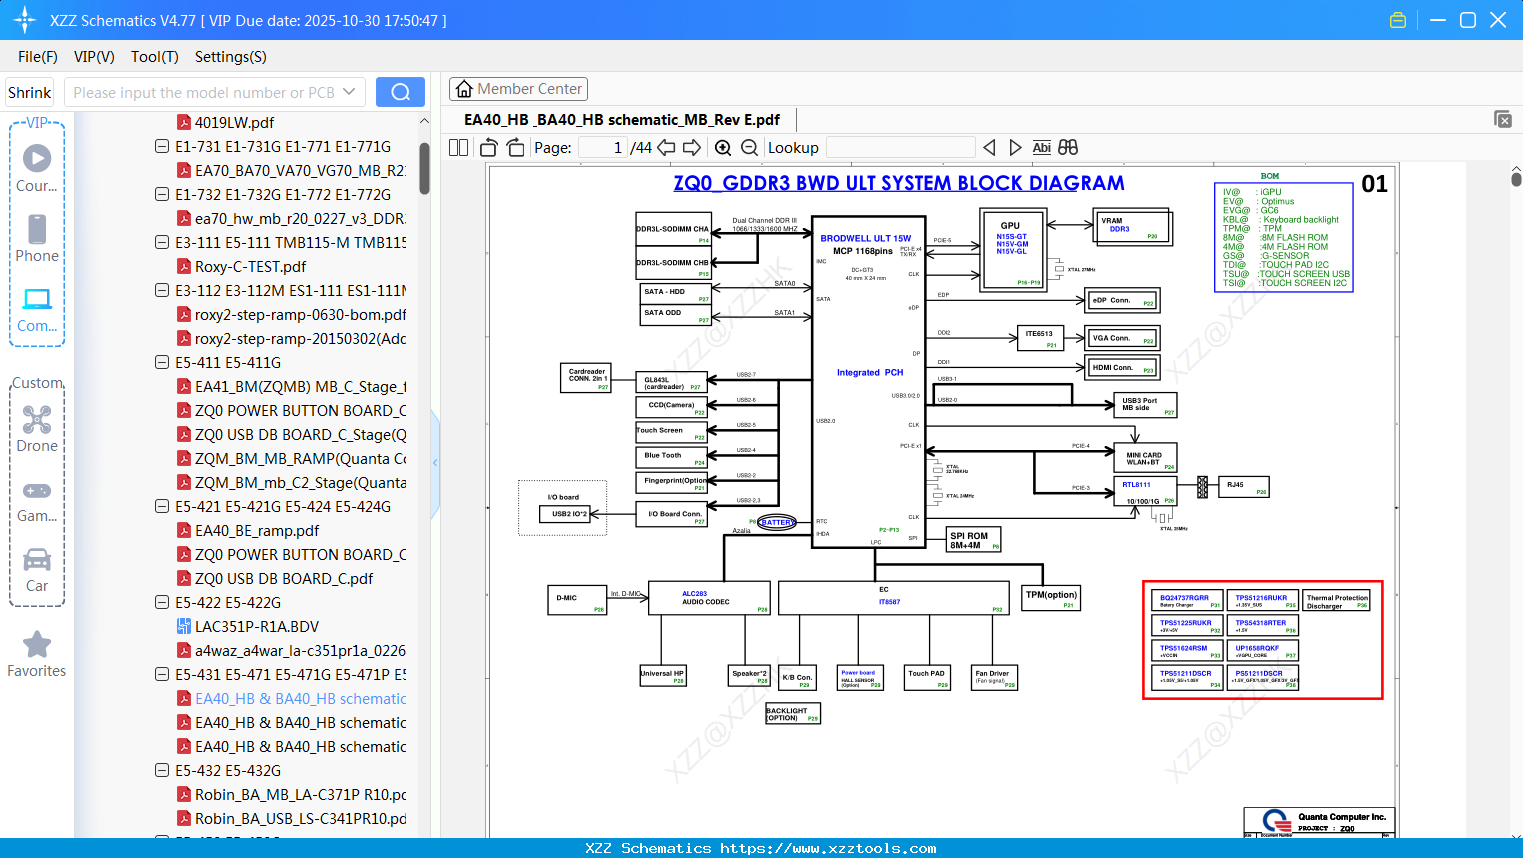Click the file tree scrollbar thumb
This screenshot has height=858, width=1523.
424,168
